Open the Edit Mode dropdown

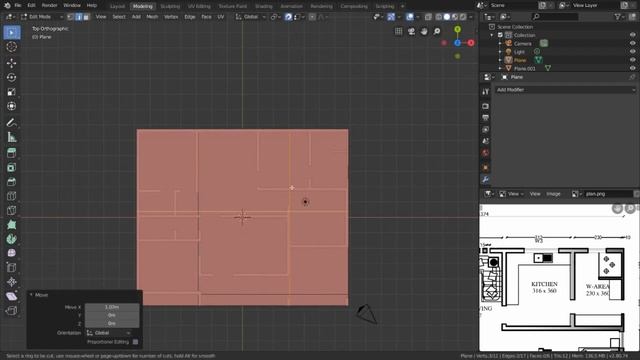(42, 17)
